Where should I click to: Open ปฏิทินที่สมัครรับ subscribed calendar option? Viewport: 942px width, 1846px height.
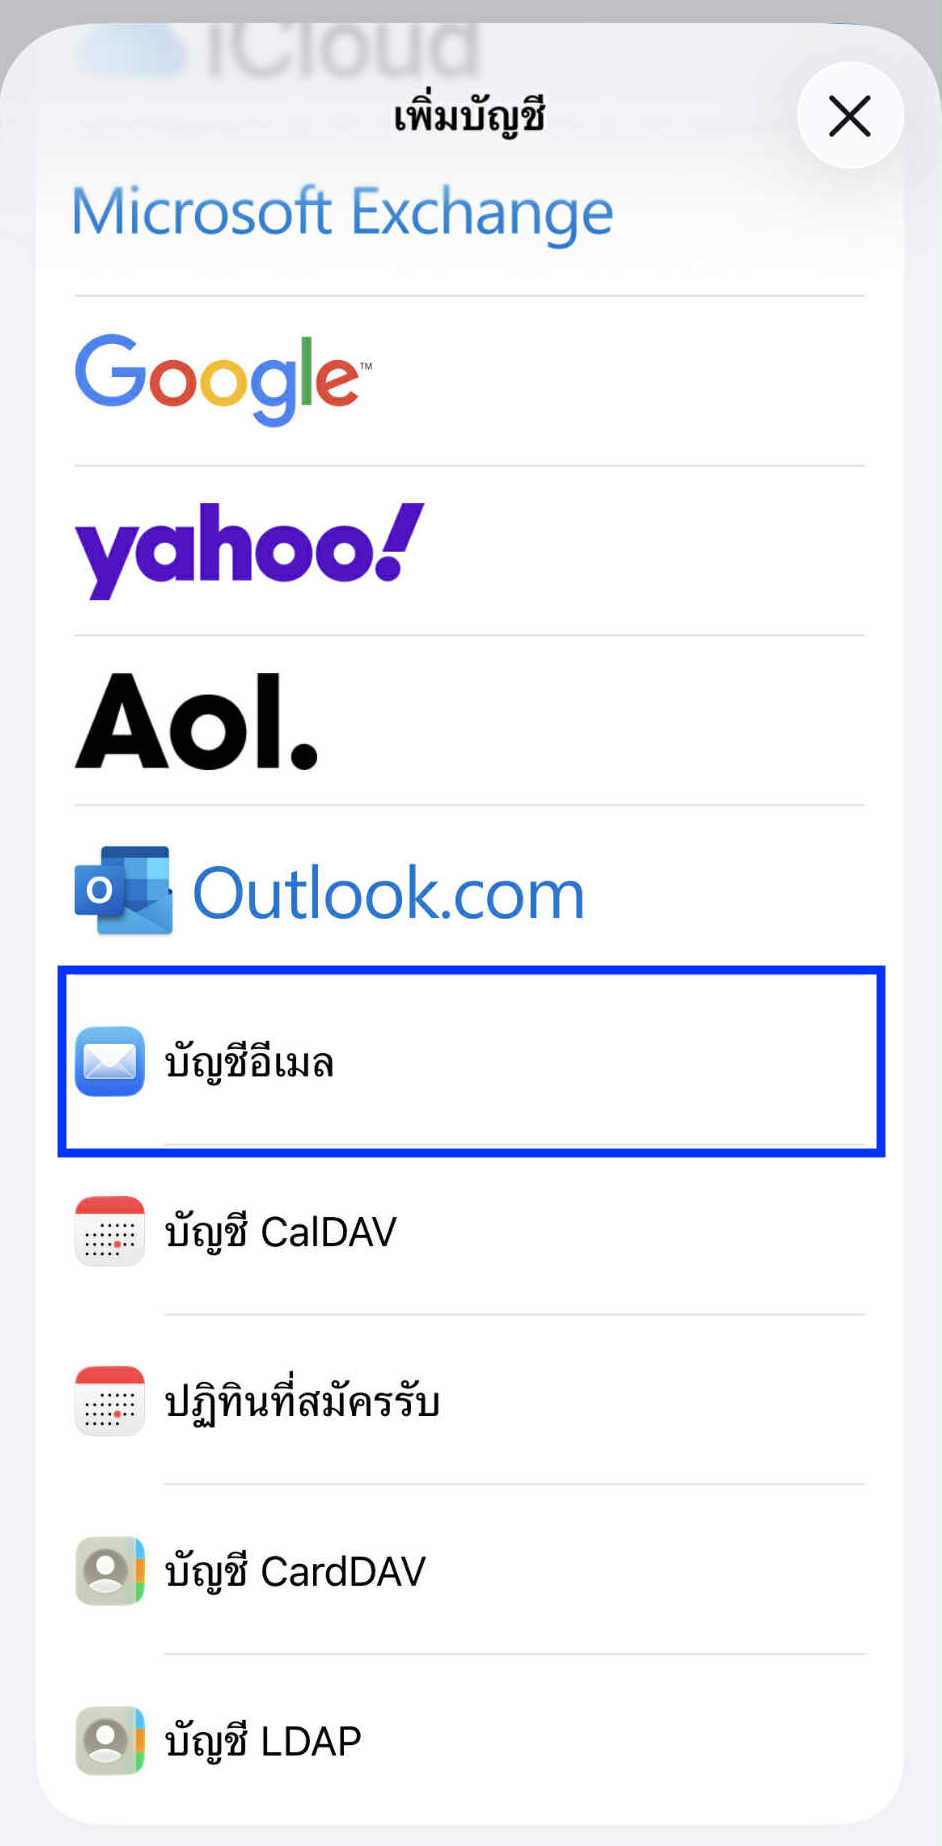tap(470, 1401)
